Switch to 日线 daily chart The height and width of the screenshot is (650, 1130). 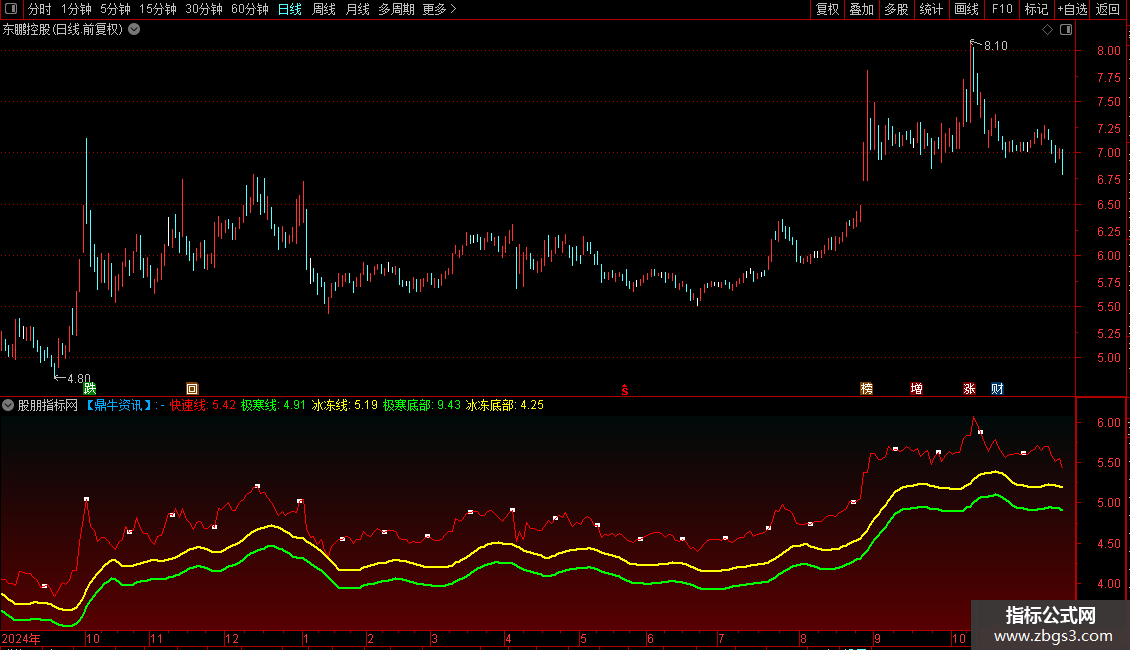pyautogui.click(x=290, y=9)
